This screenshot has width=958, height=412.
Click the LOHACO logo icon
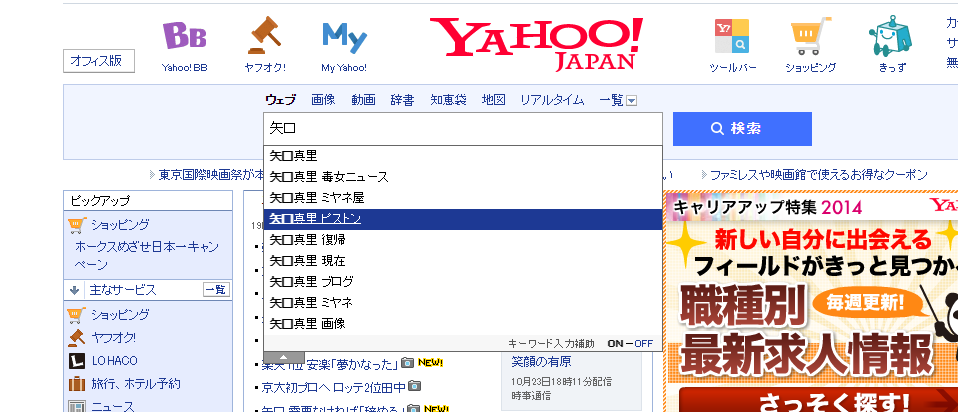pos(76,361)
